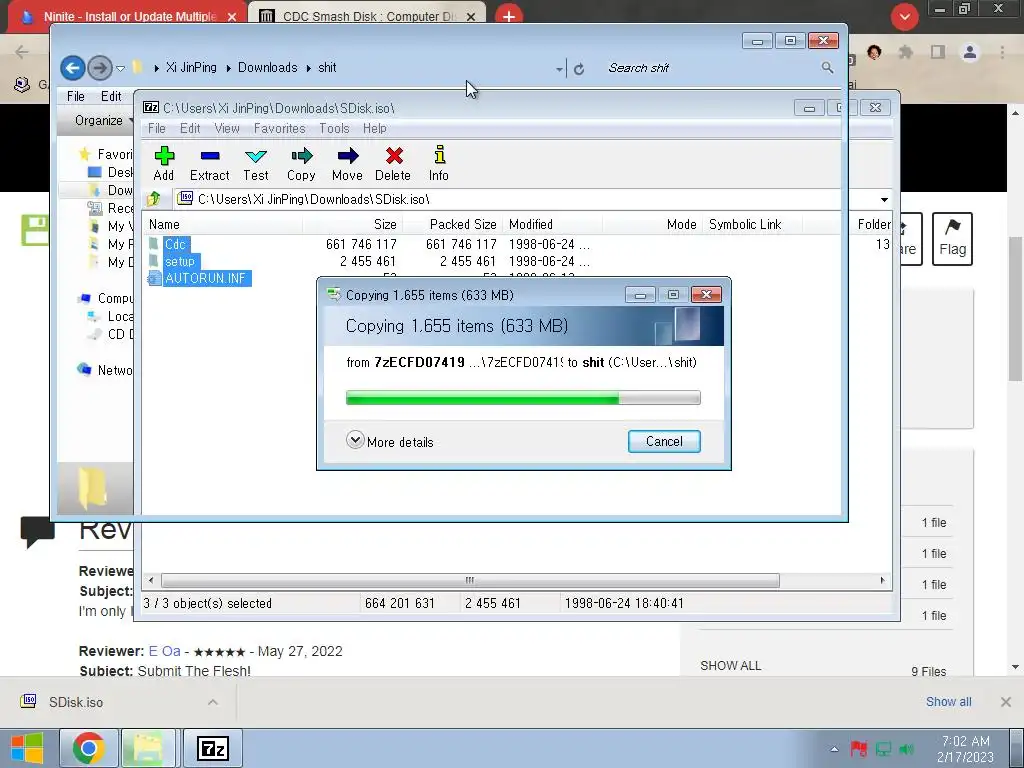
Task: Select the setup folder in 7-Zip
Action: (180, 261)
